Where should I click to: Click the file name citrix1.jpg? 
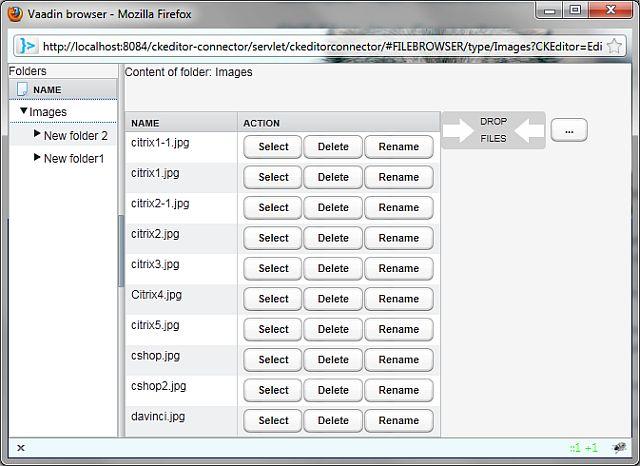click(x=155, y=173)
